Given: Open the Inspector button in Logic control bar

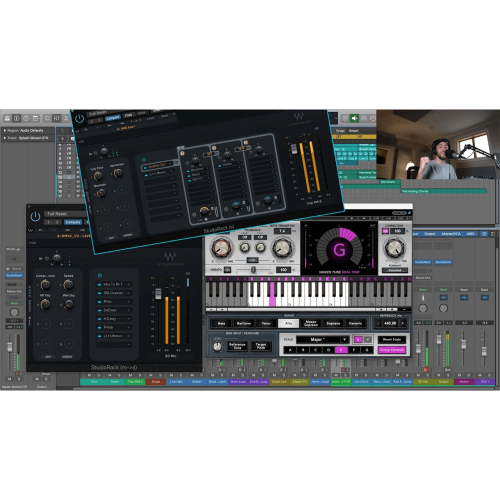Looking at the screenshot, I should (16, 118).
